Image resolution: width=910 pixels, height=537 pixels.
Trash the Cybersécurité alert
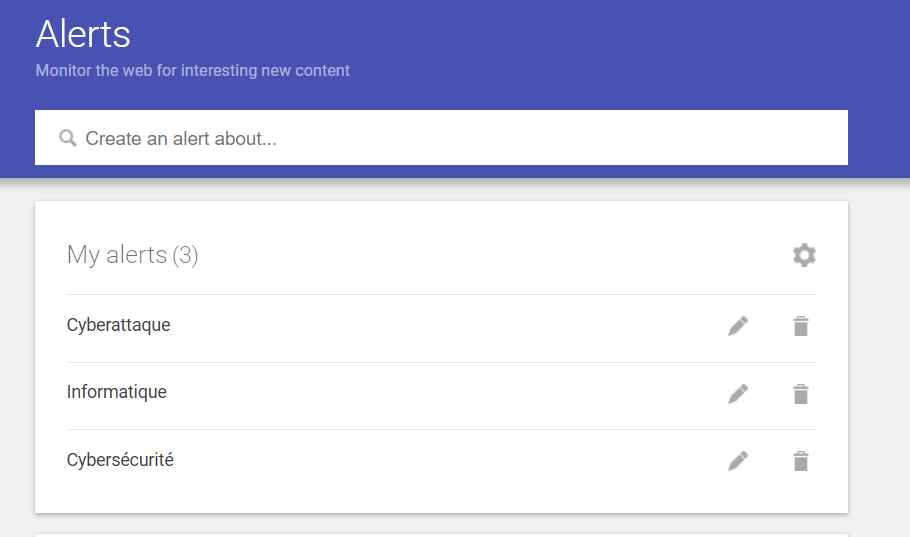click(801, 461)
